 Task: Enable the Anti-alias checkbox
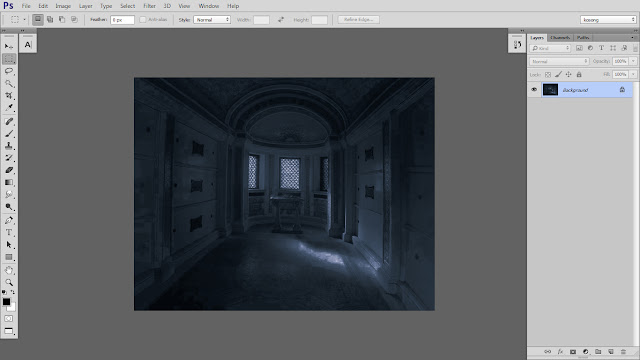click(142, 20)
